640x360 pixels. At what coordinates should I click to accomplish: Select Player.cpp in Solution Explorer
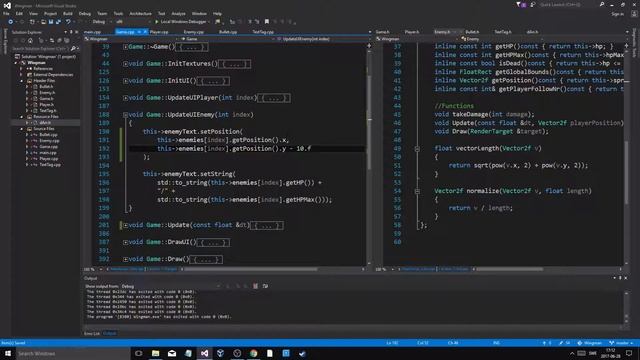[49, 159]
